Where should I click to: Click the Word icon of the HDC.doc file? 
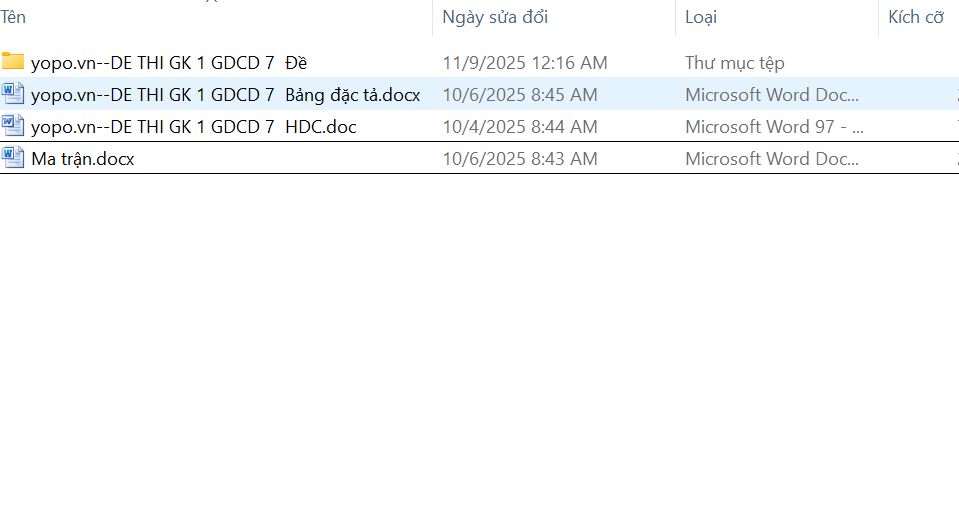pyautogui.click(x=13, y=126)
